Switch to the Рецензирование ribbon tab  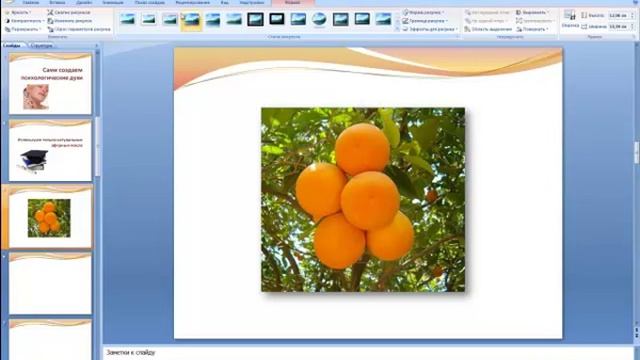[192, 2]
